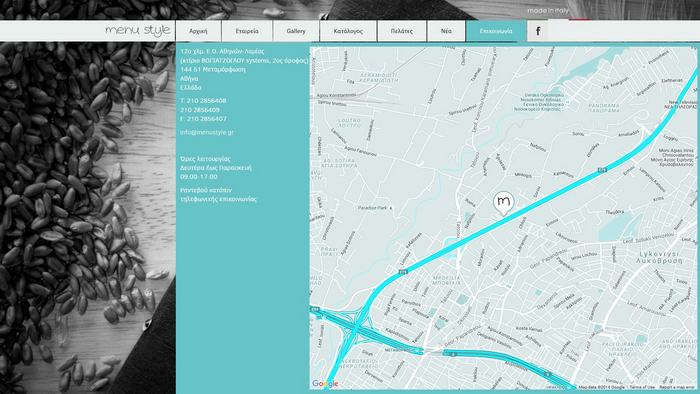Click the hospital icon near Geniko Ogkologiko
This screenshot has width=700, height=394.
point(567,102)
